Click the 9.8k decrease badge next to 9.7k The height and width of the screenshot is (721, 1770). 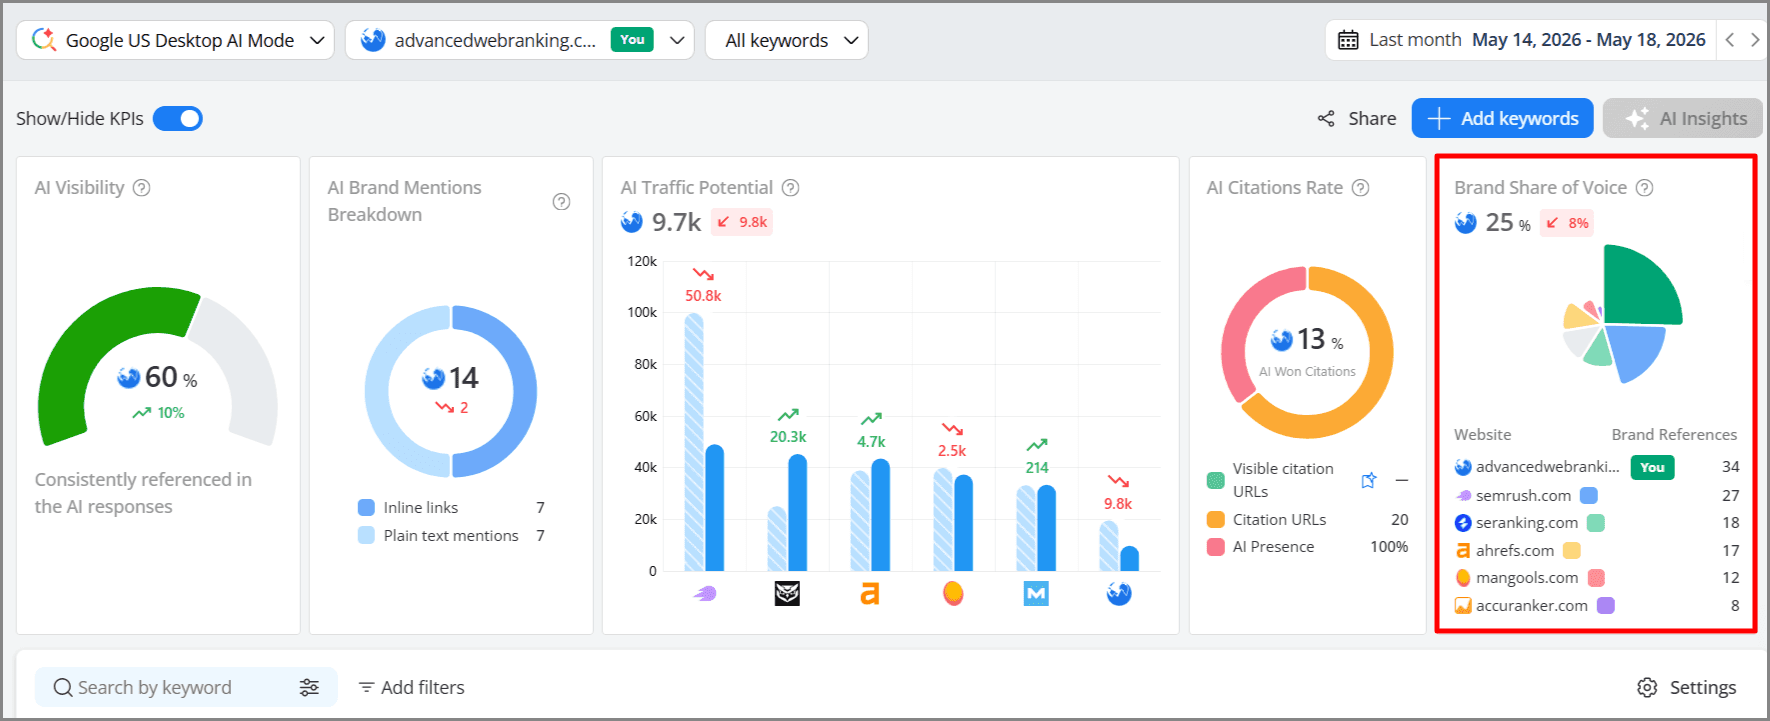coord(741,222)
